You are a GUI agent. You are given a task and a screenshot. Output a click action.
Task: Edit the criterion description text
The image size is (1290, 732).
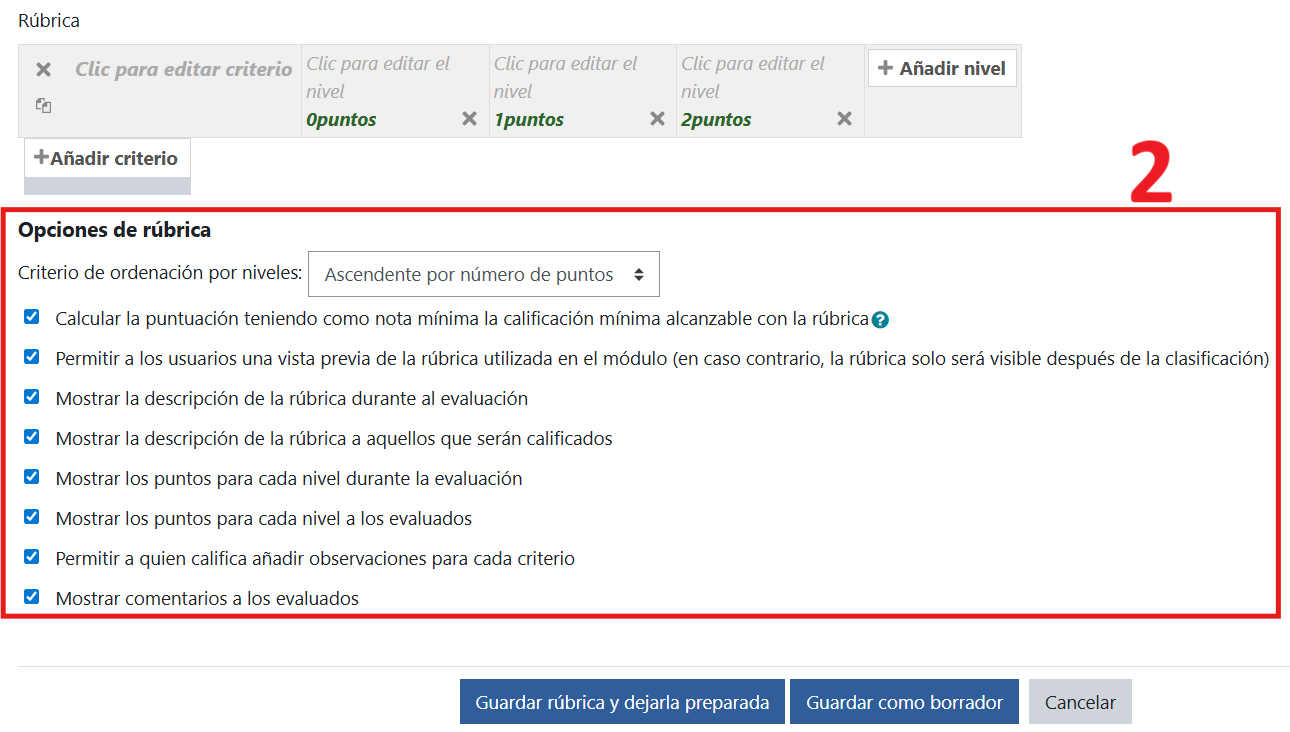184,70
